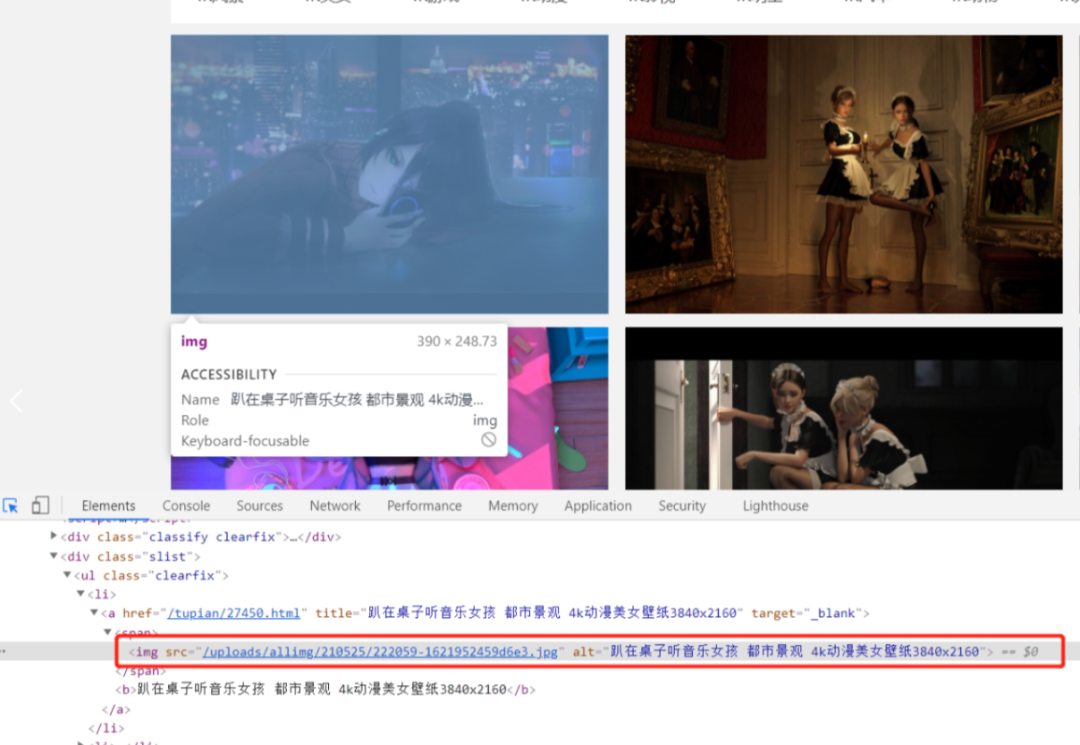The width and height of the screenshot is (1080, 745).
Task: Select the Memory tab
Action: pyautogui.click(x=512, y=505)
